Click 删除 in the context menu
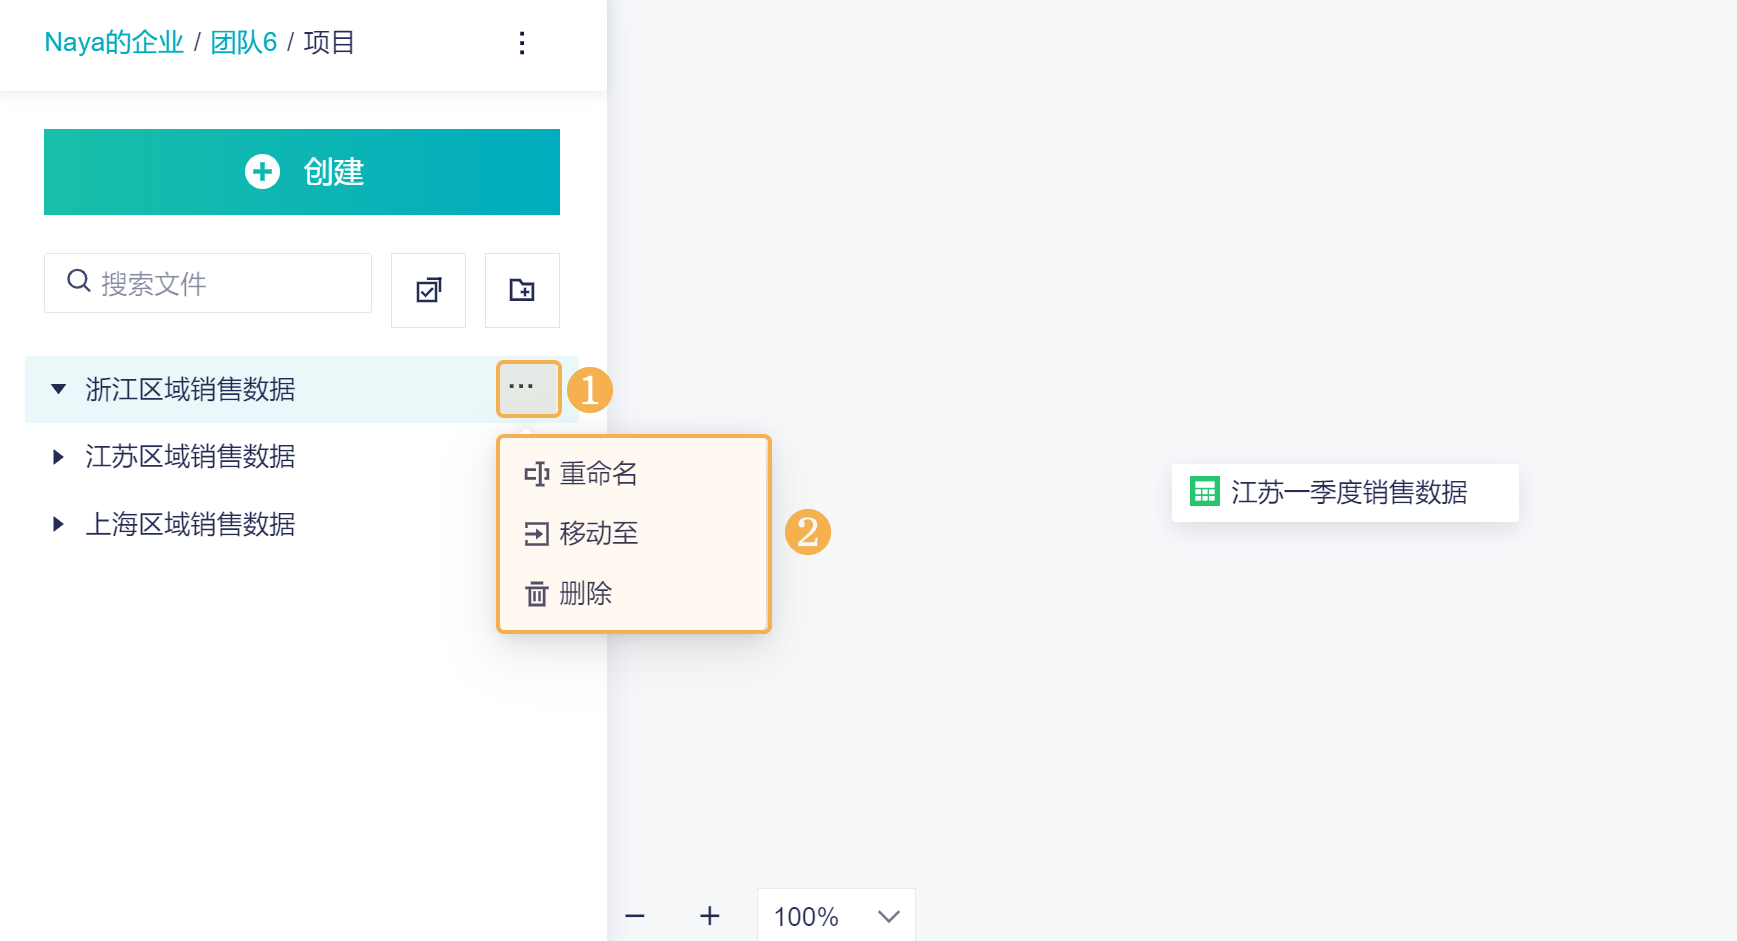Image resolution: width=1737 pixels, height=941 pixels. point(585,594)
